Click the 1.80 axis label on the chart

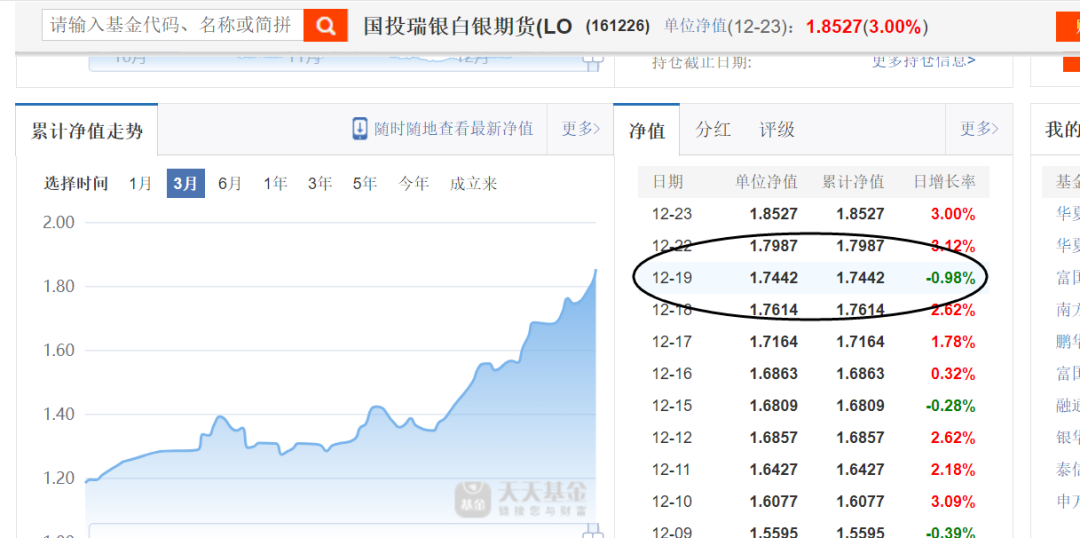59,286
